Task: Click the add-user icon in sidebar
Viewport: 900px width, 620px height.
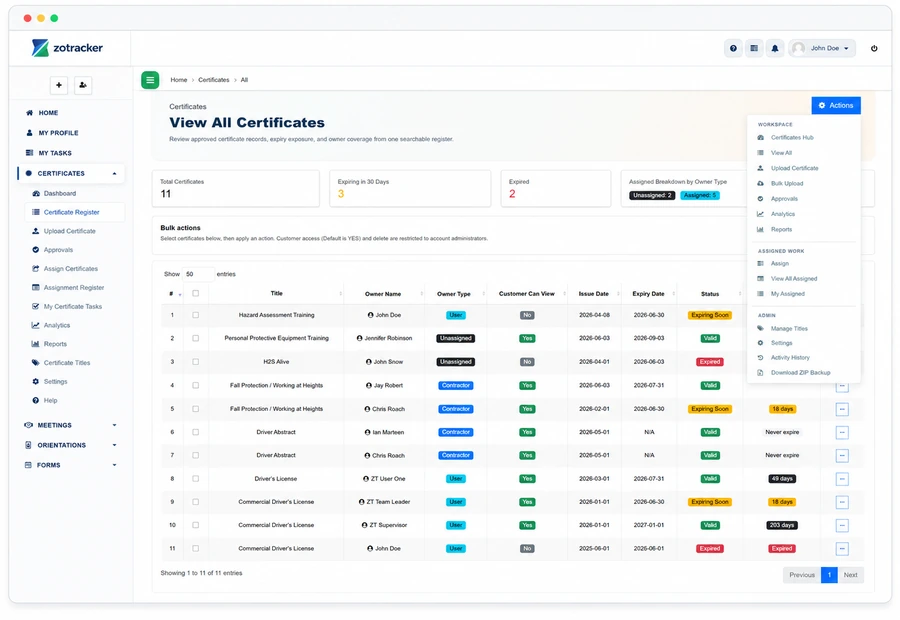Action: (83, 85)
